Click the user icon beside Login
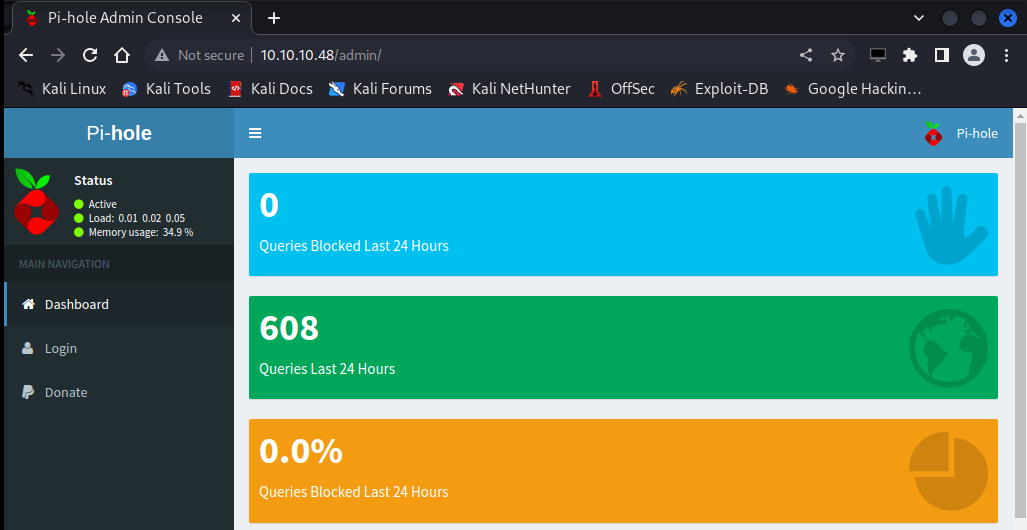This screenshot has width=1027, height=530. tap(28, 348)
